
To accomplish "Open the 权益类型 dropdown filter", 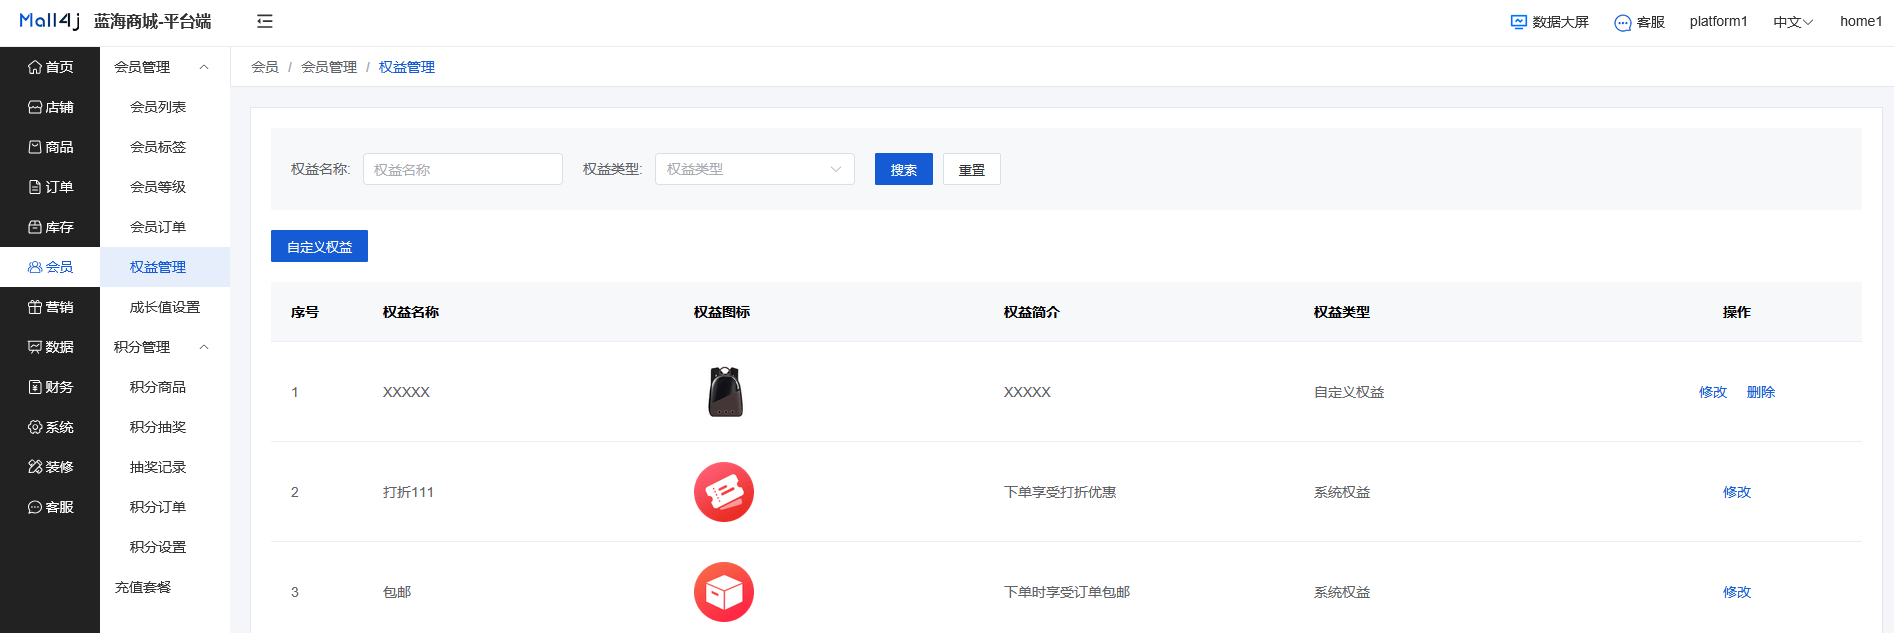I will (x=755, y=169).
